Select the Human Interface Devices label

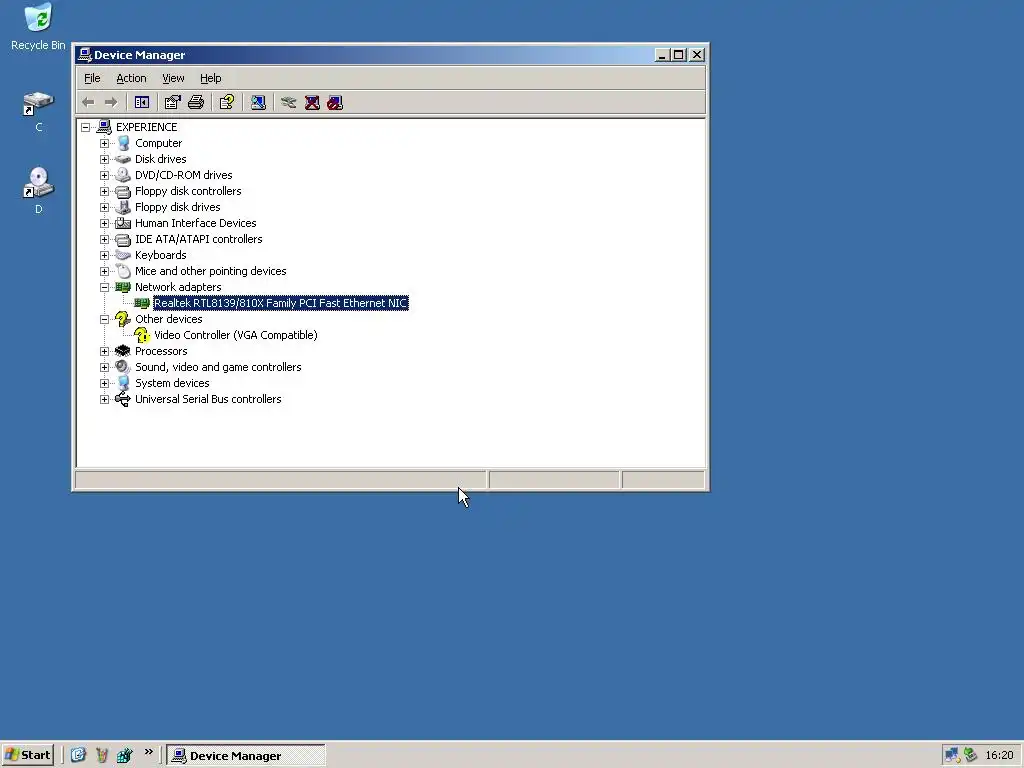(x=195, y=223)
